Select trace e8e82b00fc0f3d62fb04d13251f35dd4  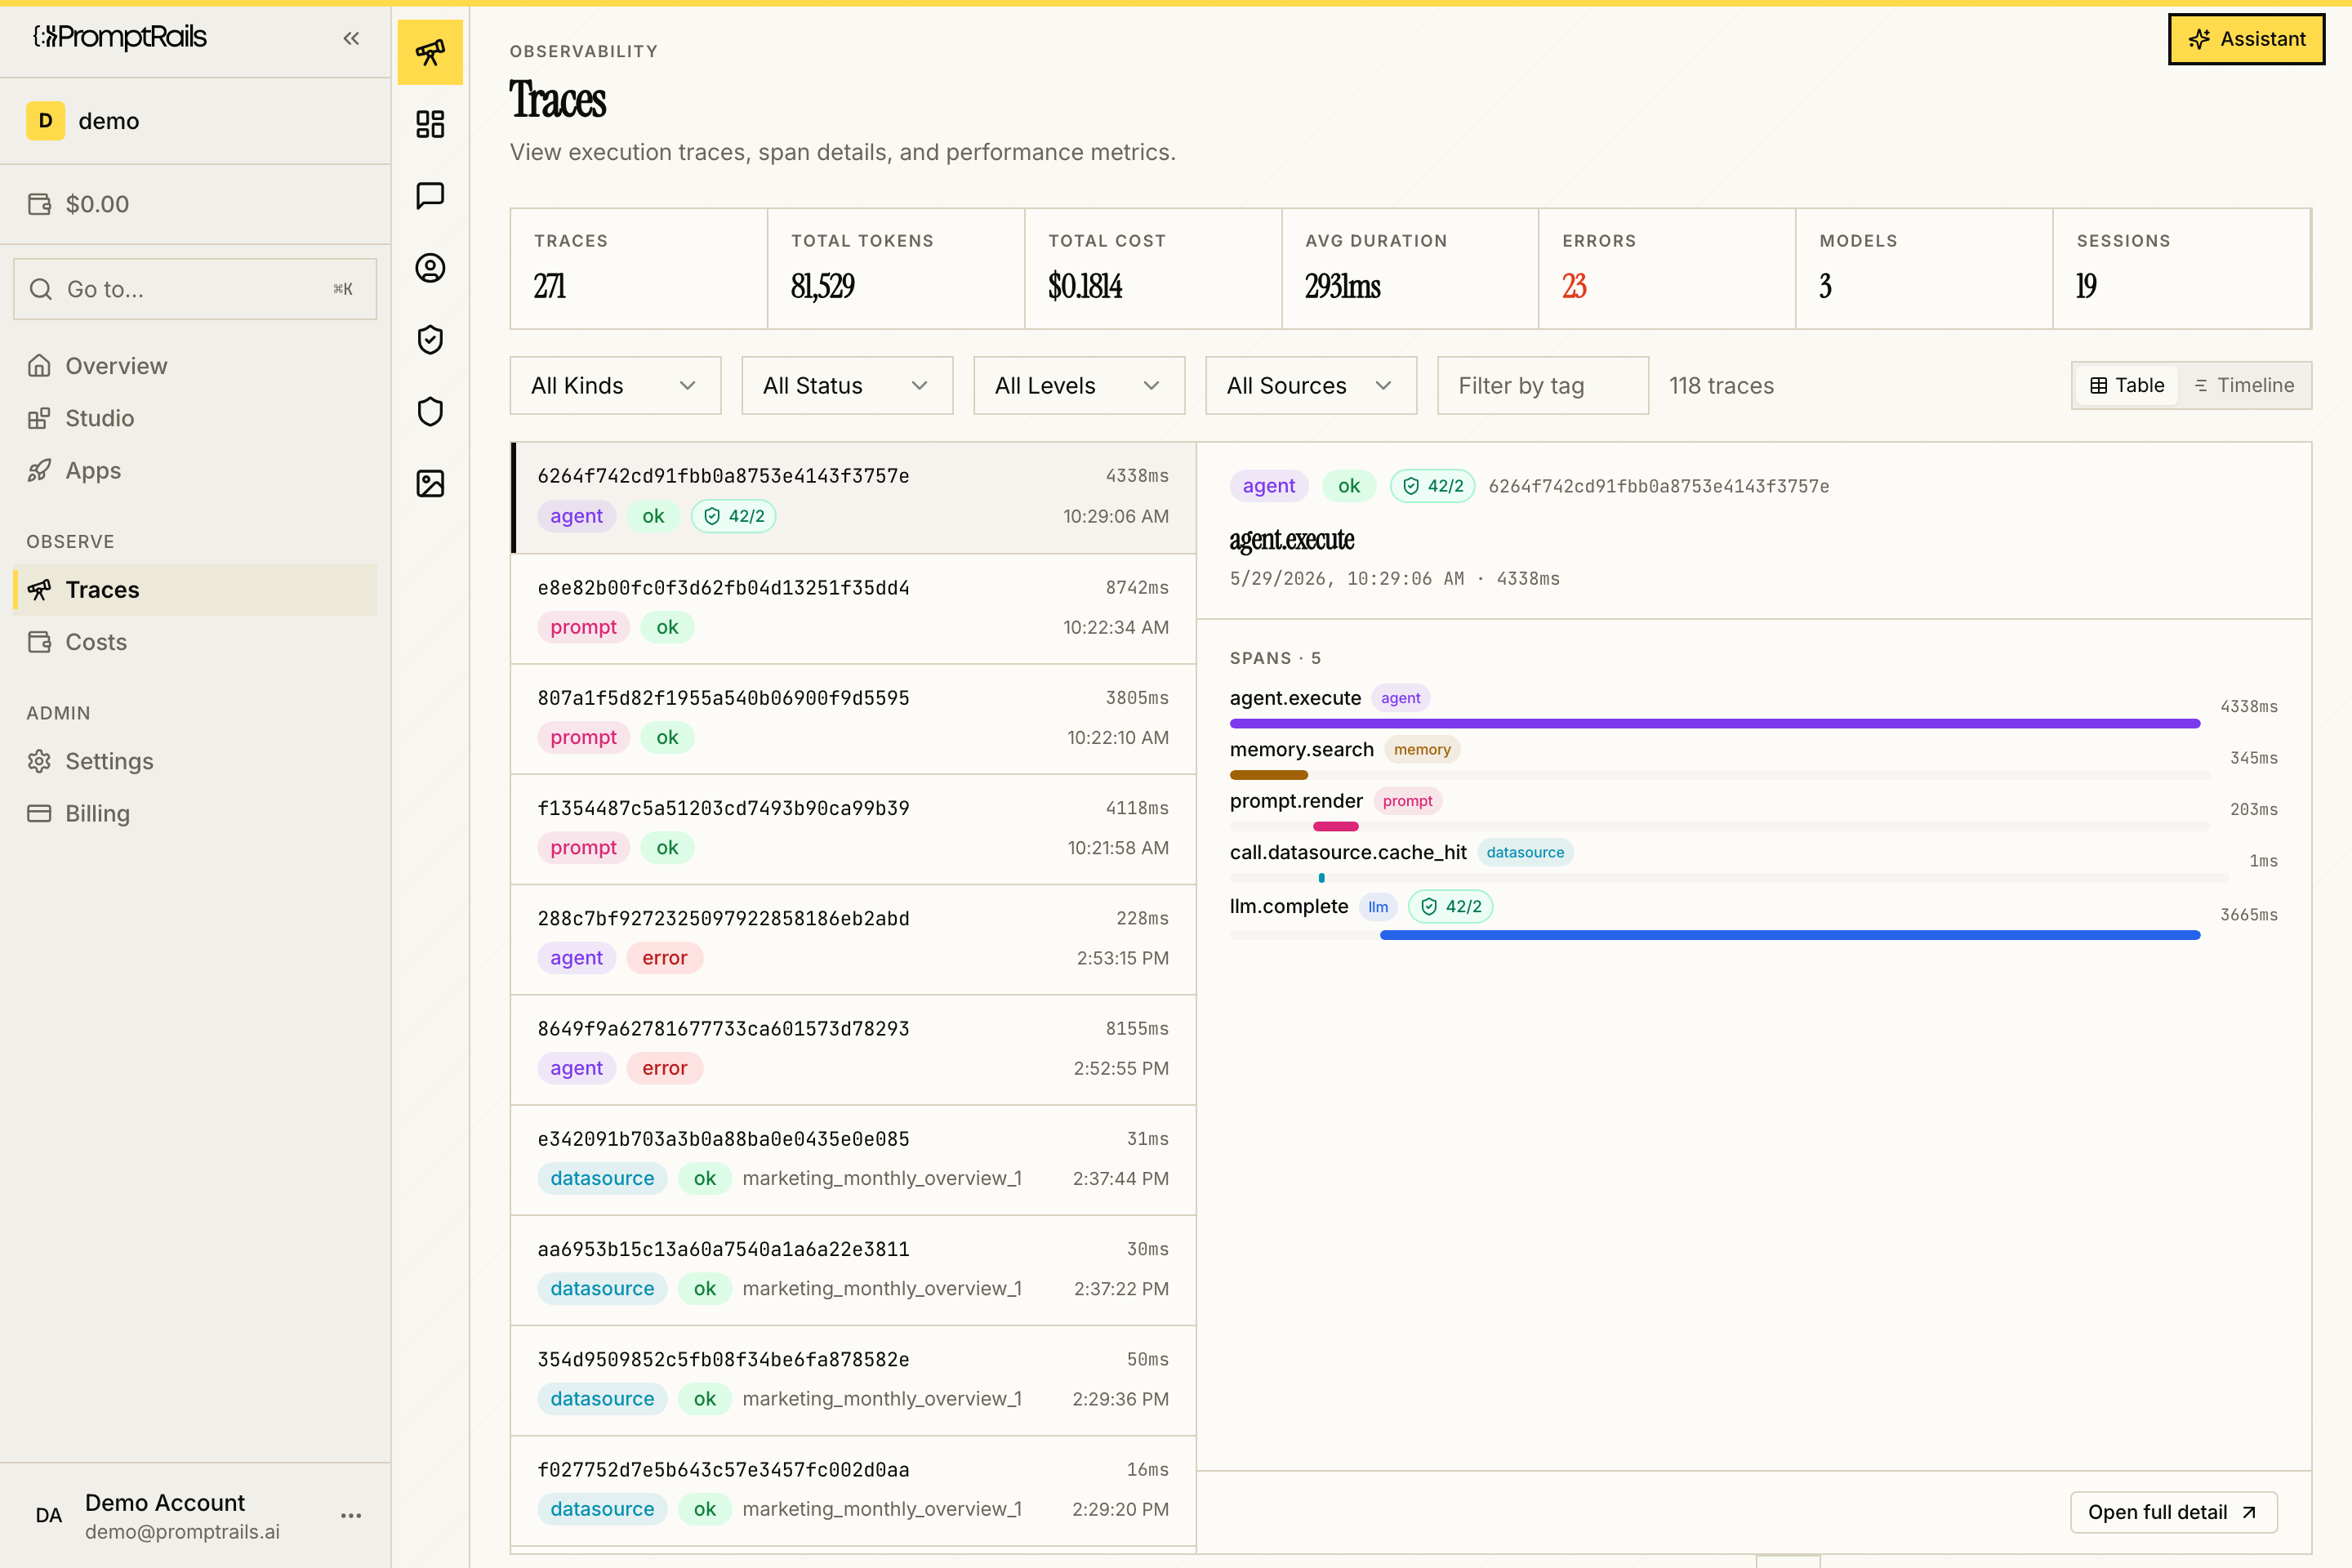pos(853,608)
